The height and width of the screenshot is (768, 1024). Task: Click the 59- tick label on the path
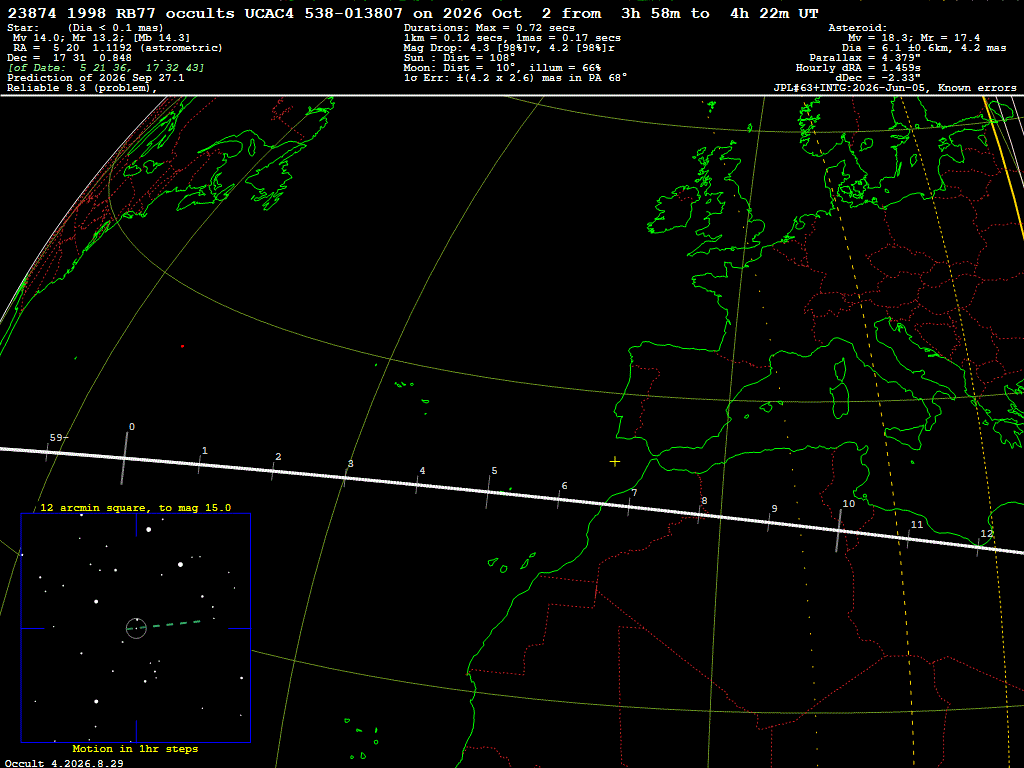[59, 438]
